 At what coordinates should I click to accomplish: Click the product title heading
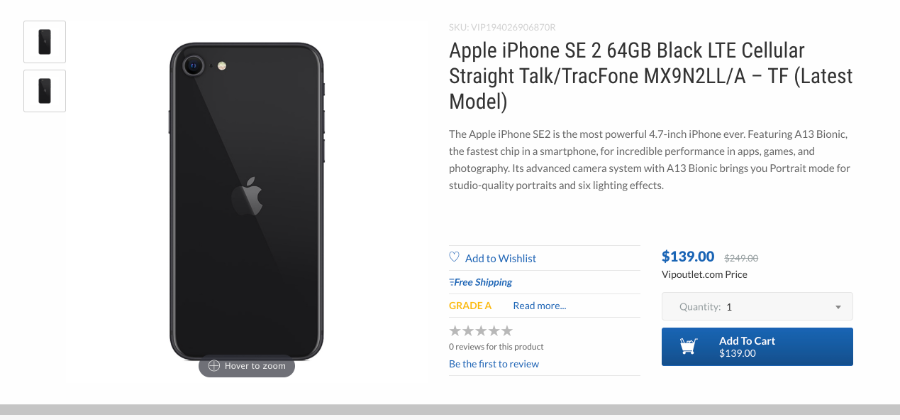click(651, 76)
